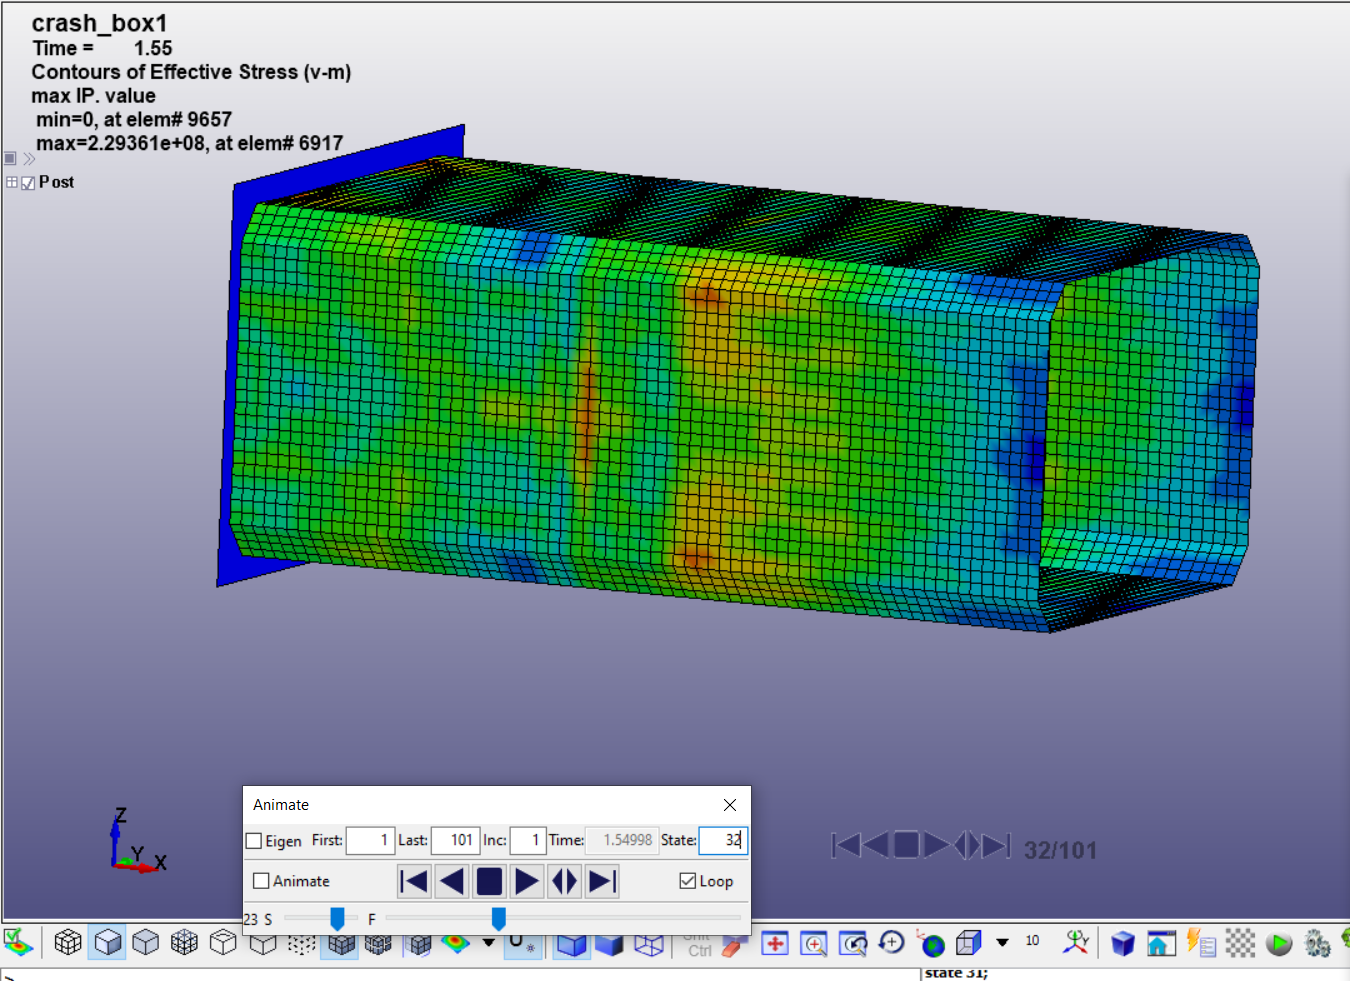Click the State input field showing 32
This screenshot has height=981, width=1350.
[722, 840]
